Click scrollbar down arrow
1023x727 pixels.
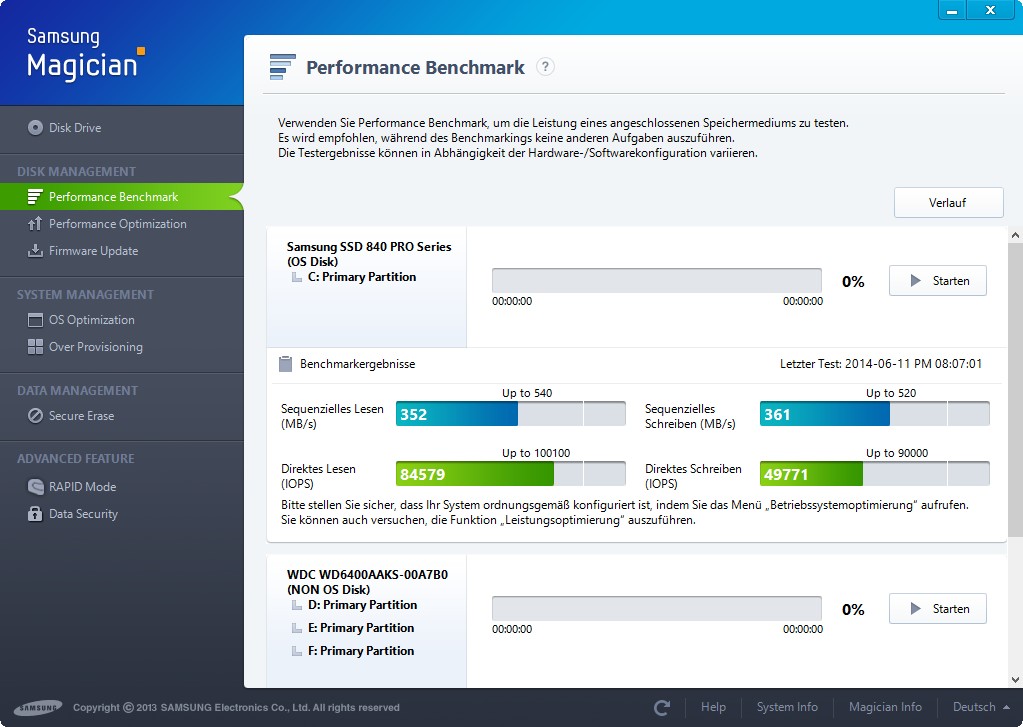click(x=1015, y=679)
